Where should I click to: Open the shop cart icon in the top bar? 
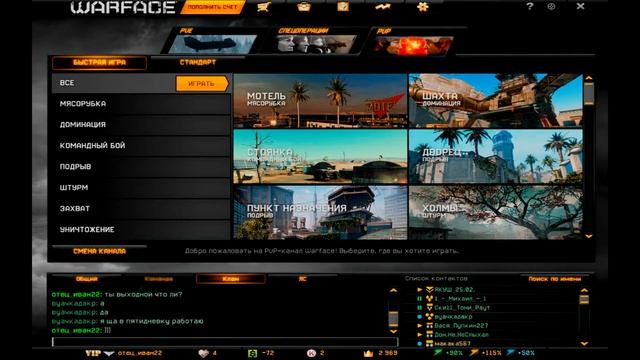click(264, 7)
